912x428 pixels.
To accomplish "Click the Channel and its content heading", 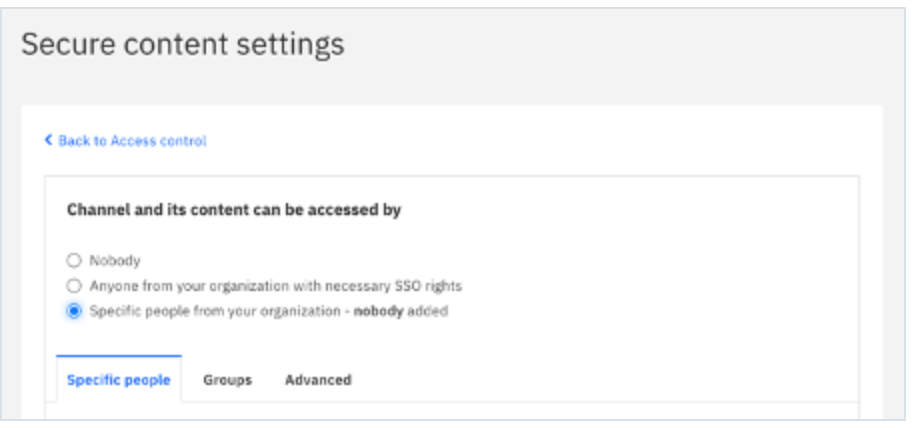I will [234, 209].
